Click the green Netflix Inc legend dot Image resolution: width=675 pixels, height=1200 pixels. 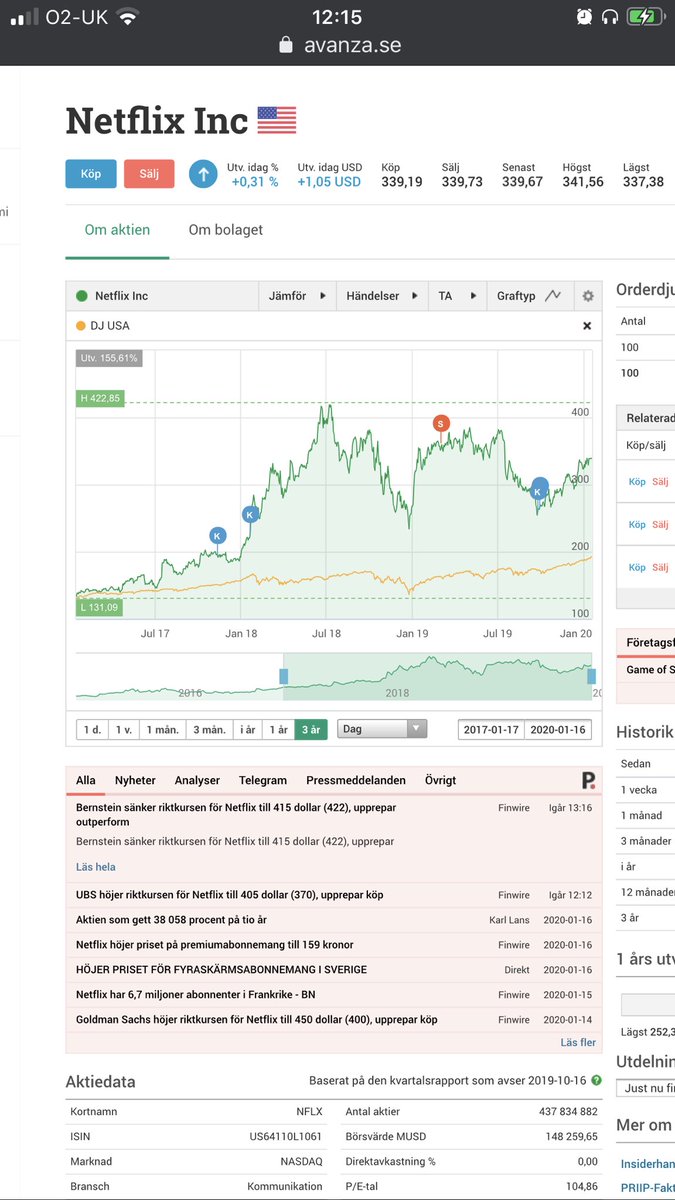[x=82, y=296]
